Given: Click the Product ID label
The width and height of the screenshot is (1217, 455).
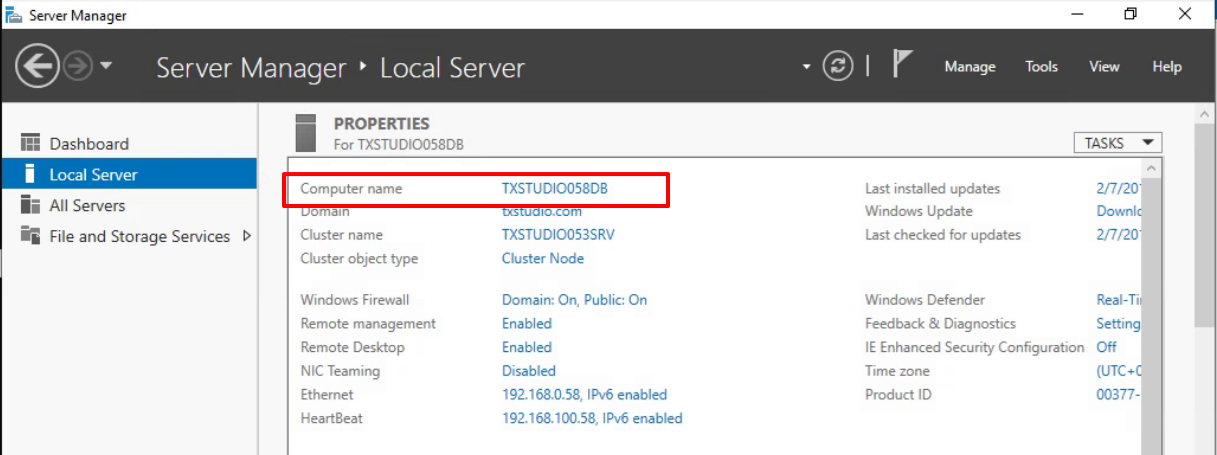Looking at the screenshot, I should click(898, 395).
